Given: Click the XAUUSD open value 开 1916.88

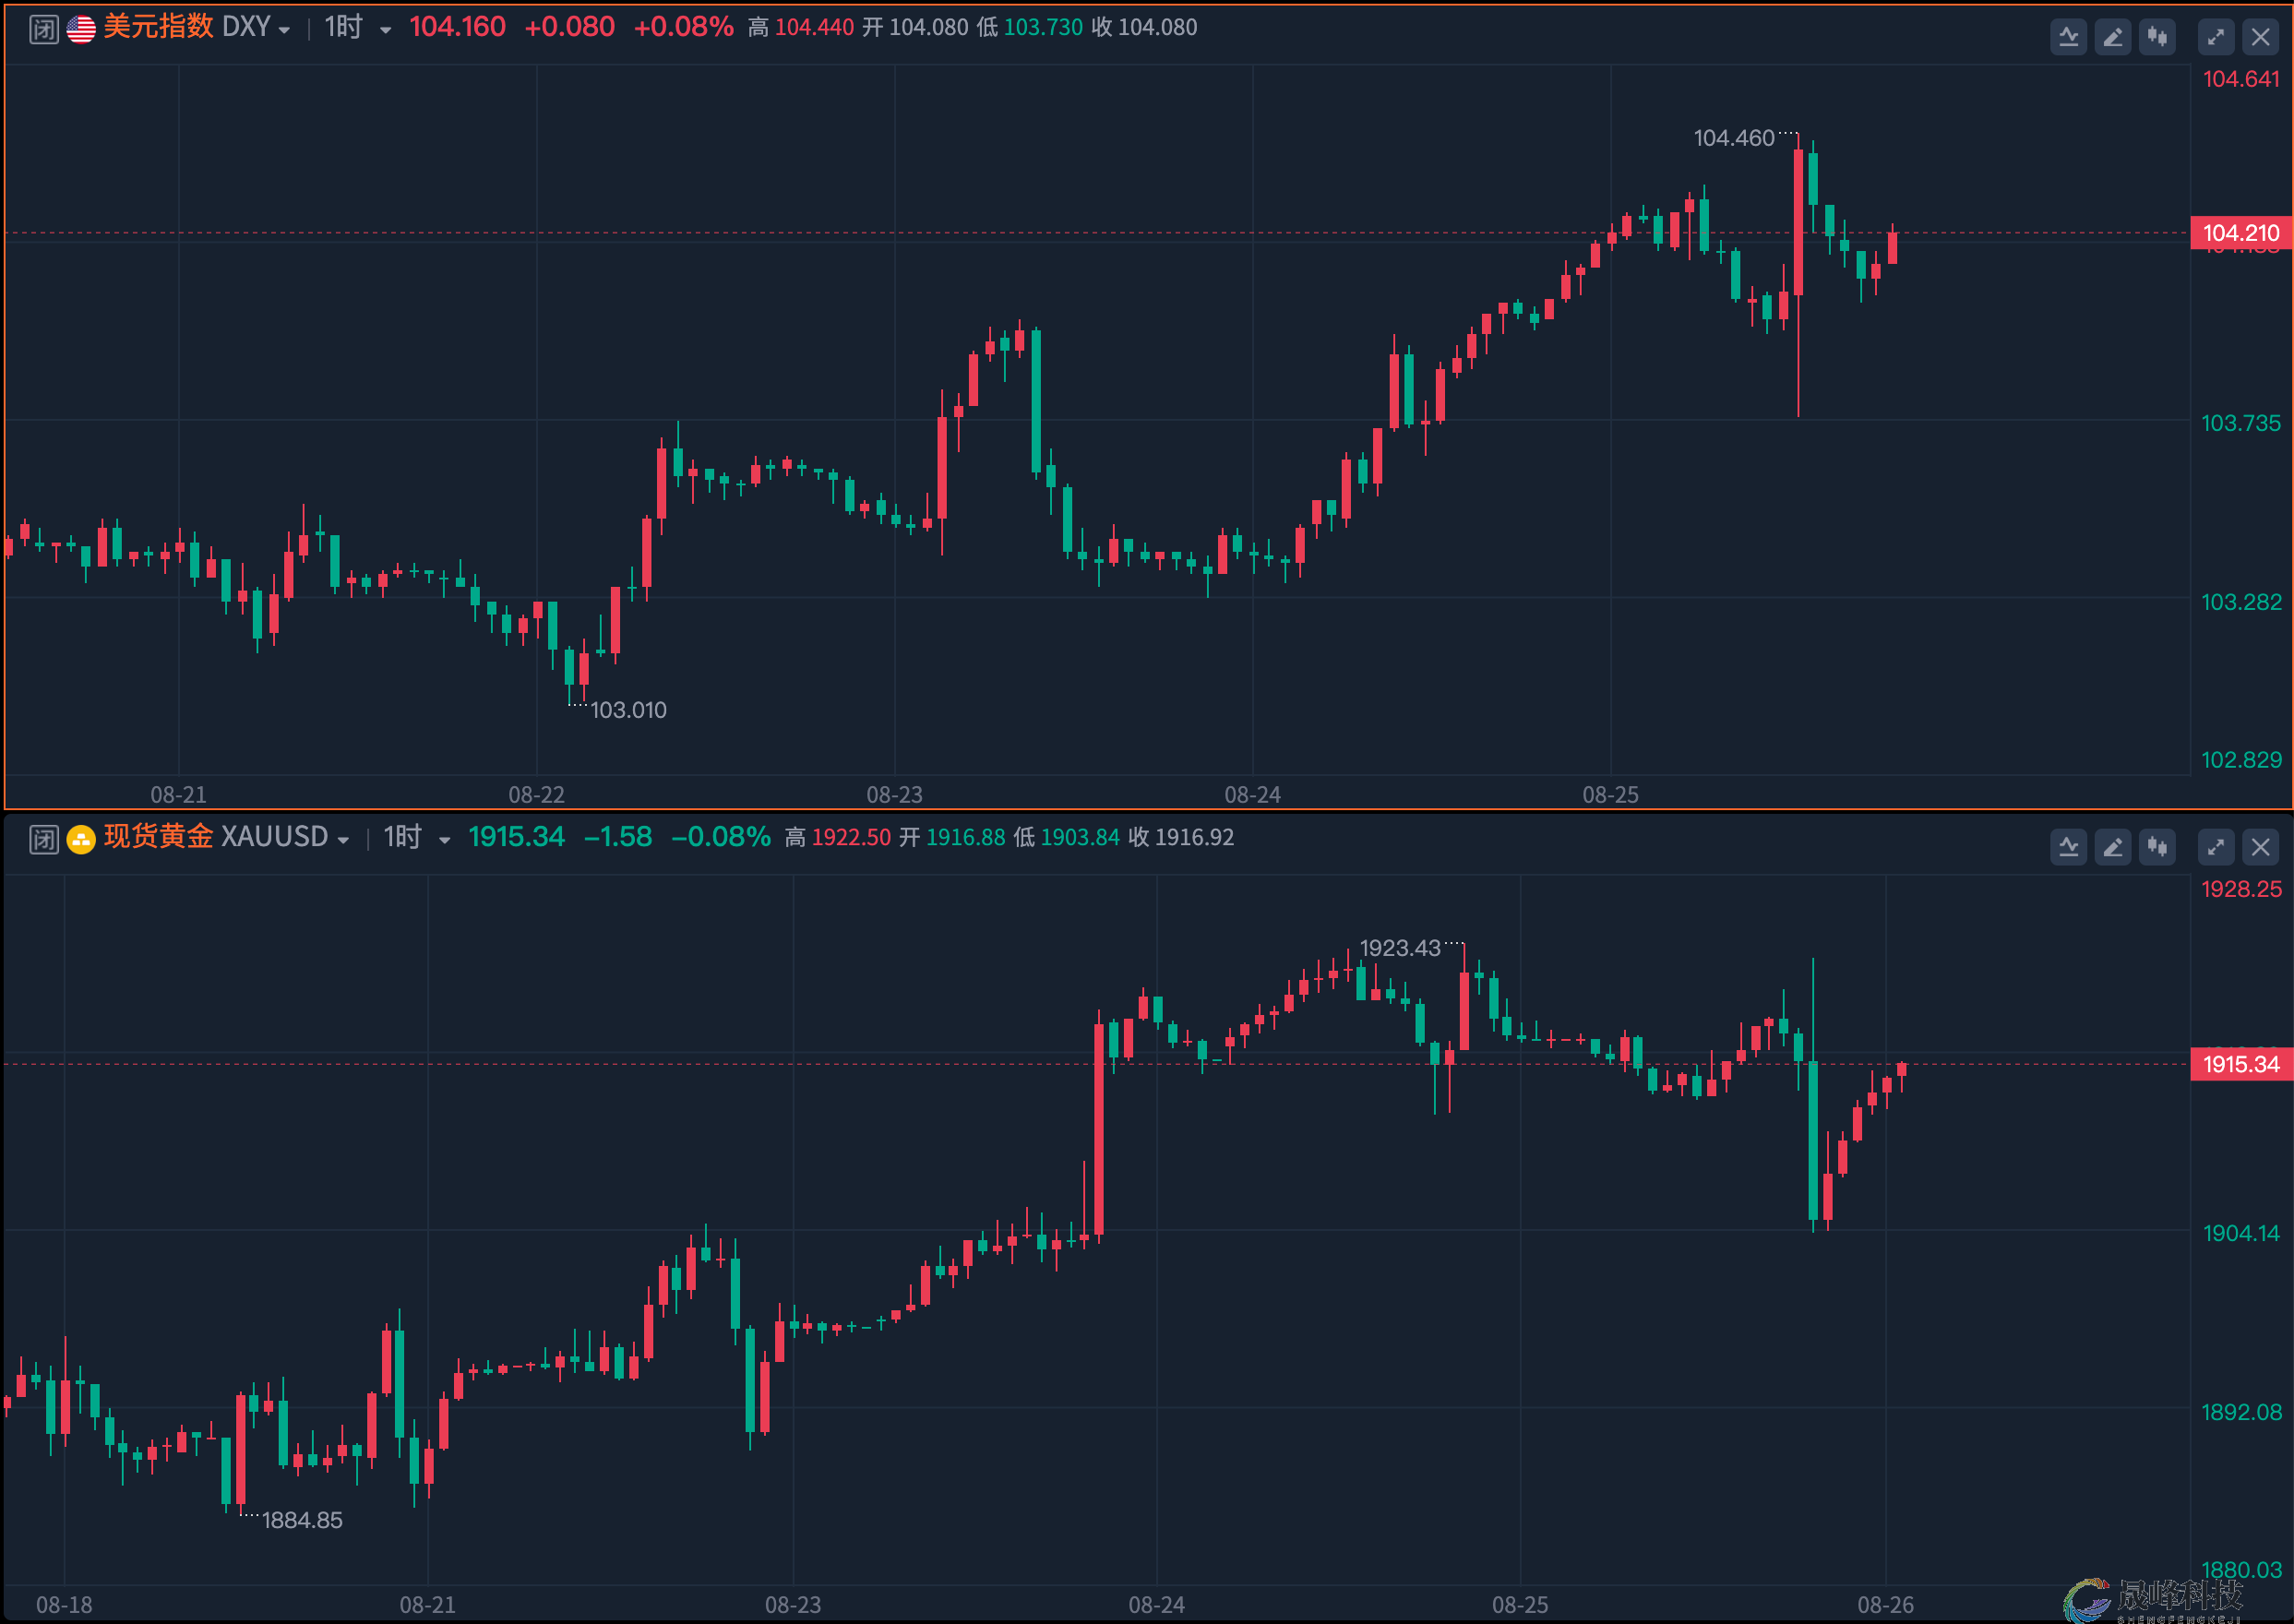Looking at the screenshot, I should click(x=952, y=838).
